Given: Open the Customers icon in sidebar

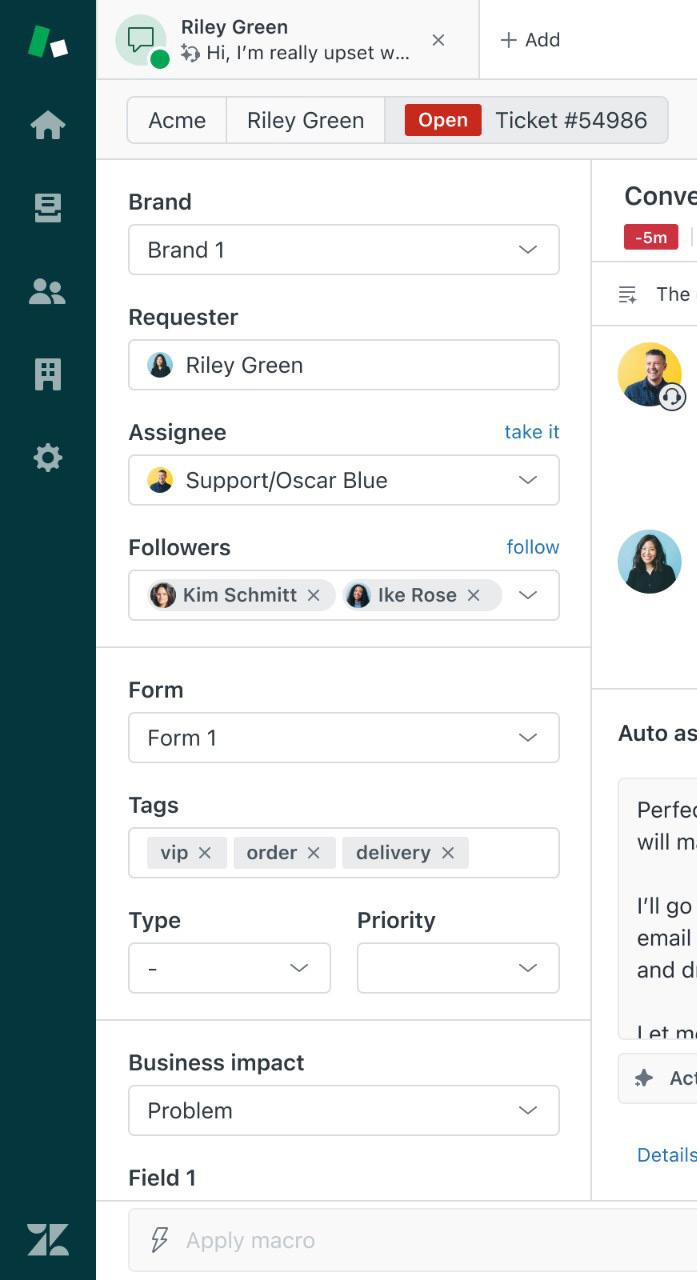Looking at the screenshot, I should (48, 291).
